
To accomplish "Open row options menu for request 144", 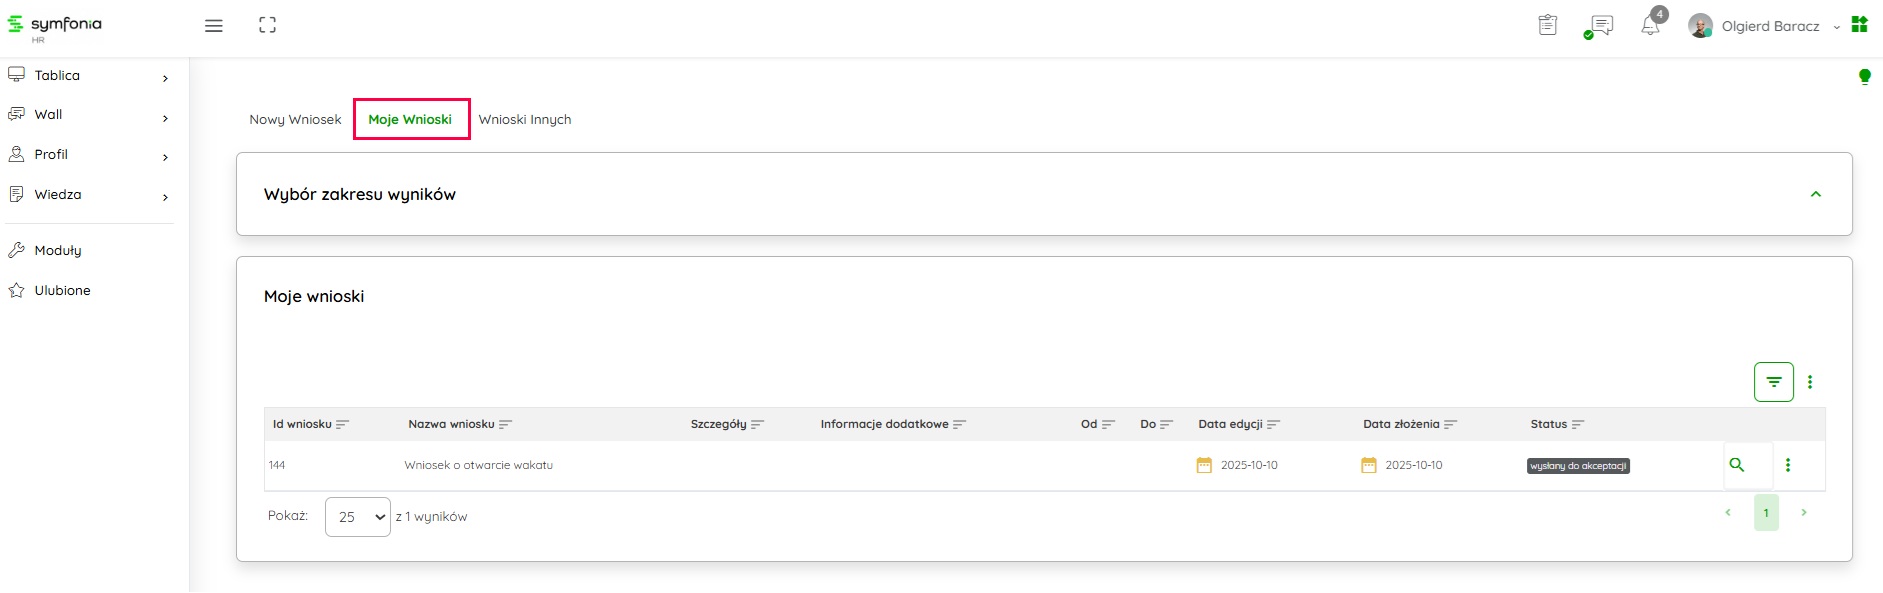I will [1788, 465].
